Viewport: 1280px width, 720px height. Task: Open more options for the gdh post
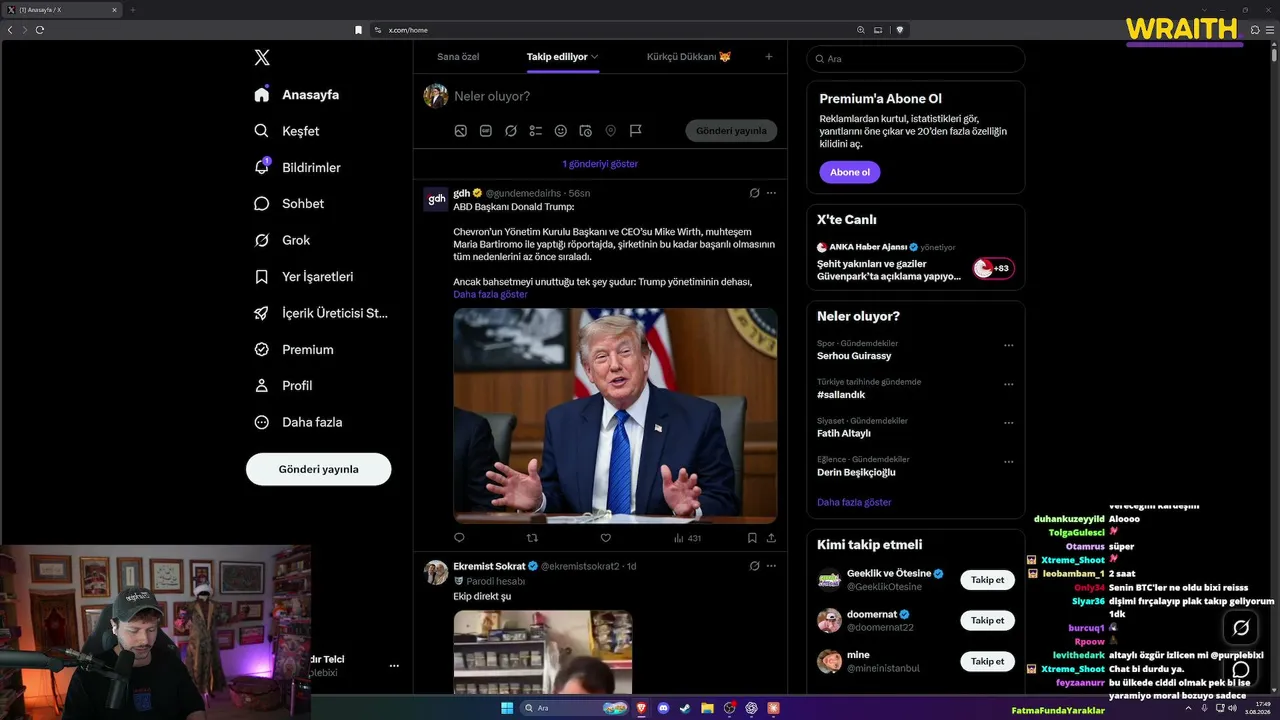[x=771, y=193]
